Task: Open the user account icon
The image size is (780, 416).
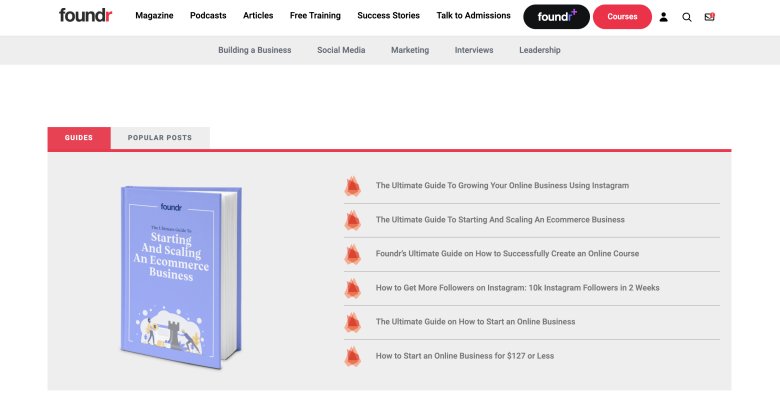Action: coord(663,17)
